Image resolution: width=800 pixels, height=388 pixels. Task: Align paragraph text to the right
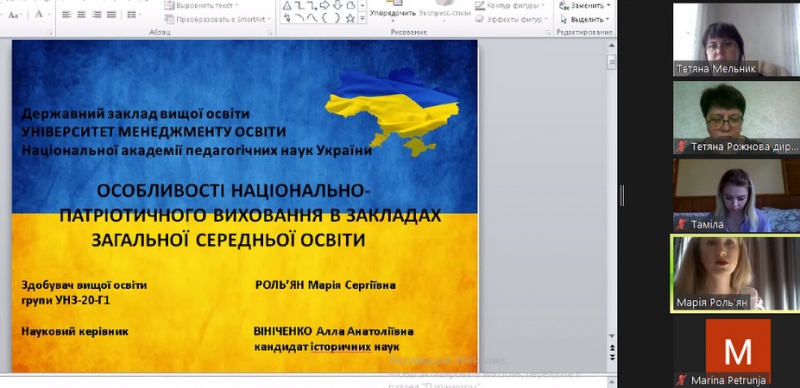pyautogui.click(x=96, y=15)
